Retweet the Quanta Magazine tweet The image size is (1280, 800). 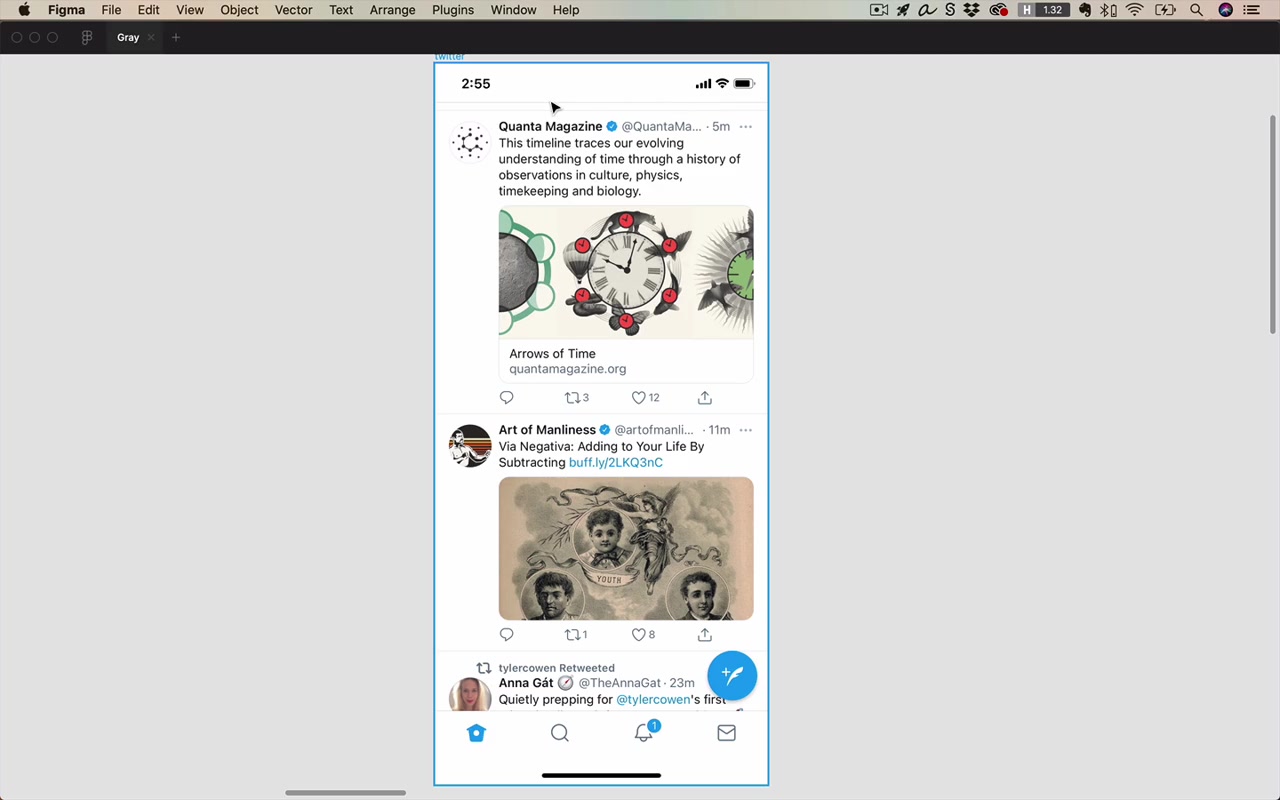tap(573, 397)
